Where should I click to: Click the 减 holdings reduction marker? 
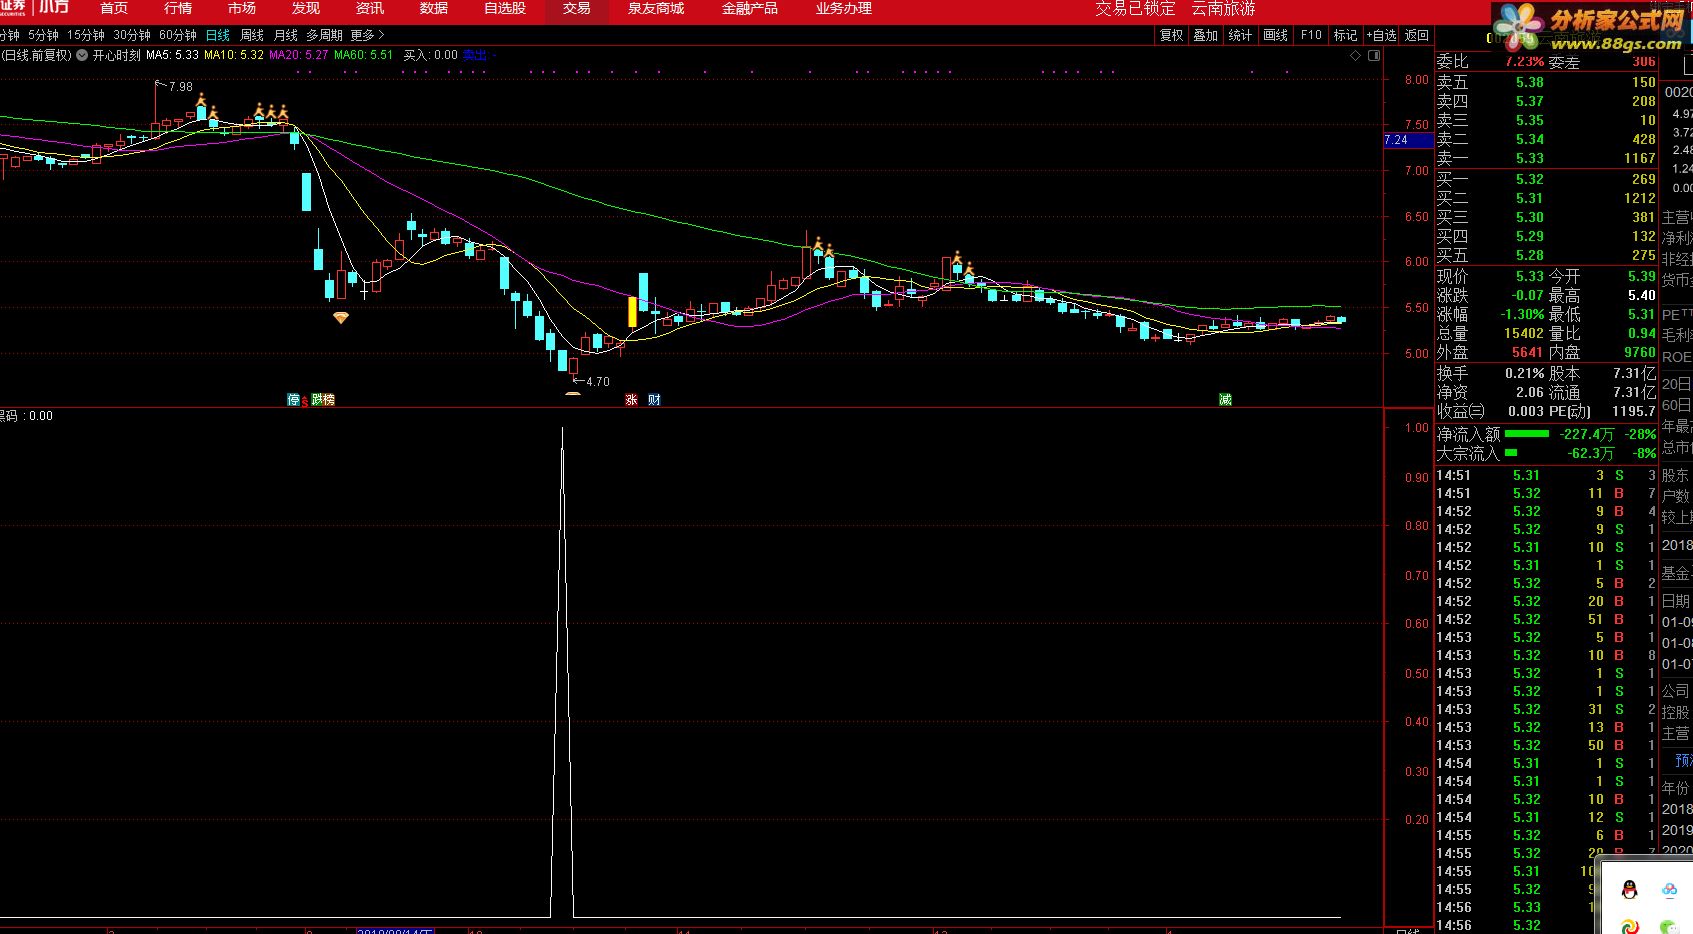(1225, 399)
